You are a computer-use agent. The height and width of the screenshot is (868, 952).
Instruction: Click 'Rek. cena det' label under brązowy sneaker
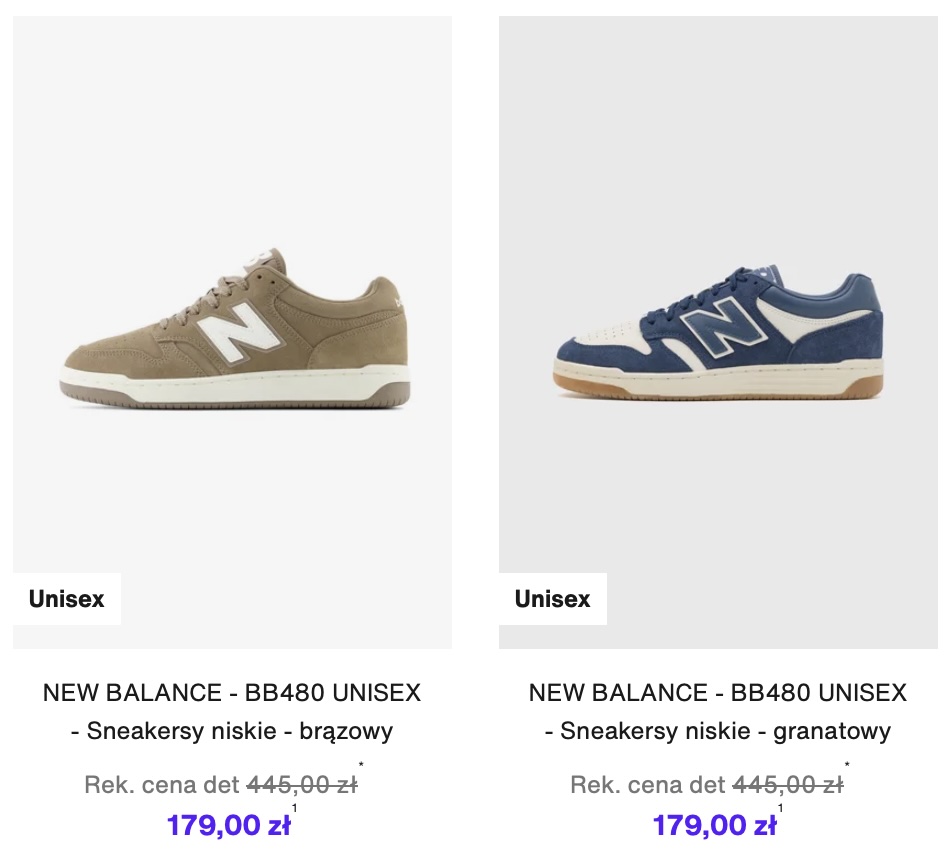161,785
